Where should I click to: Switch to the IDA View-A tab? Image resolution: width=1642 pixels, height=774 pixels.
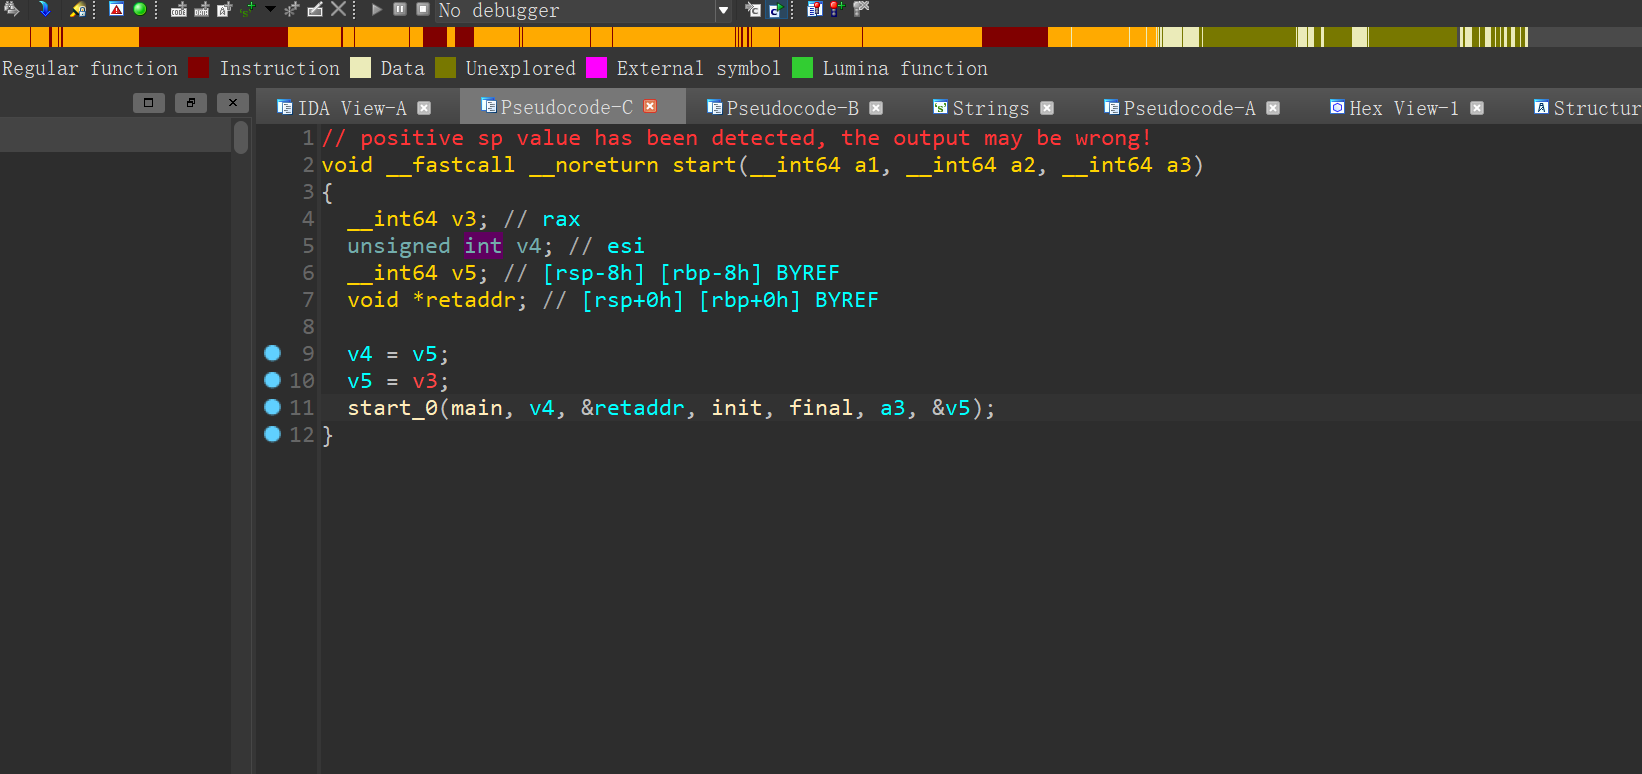352,108
